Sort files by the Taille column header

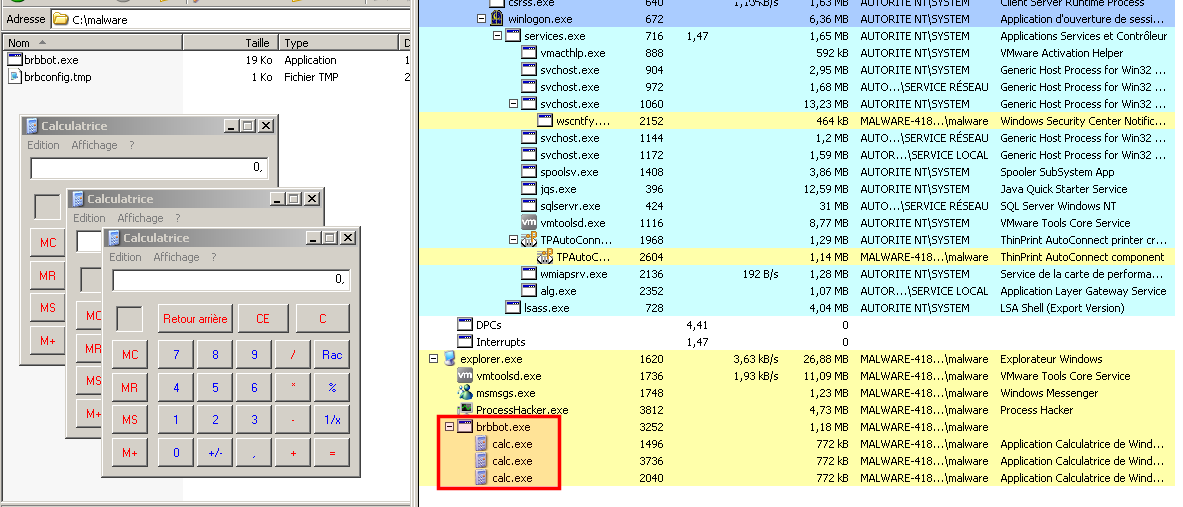[257, 43]
